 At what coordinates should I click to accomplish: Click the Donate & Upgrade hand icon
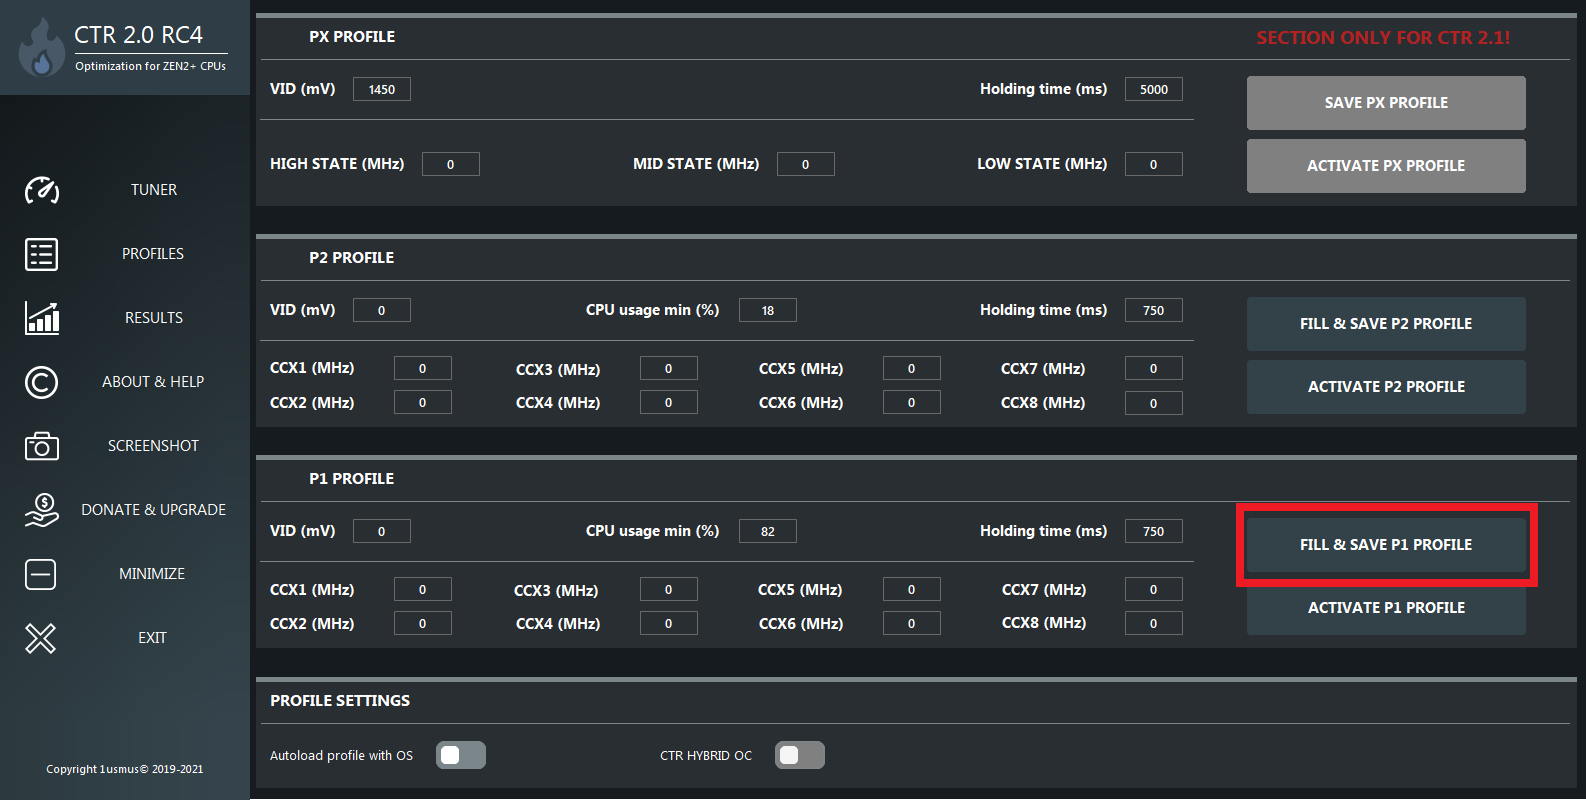[42, 510]
